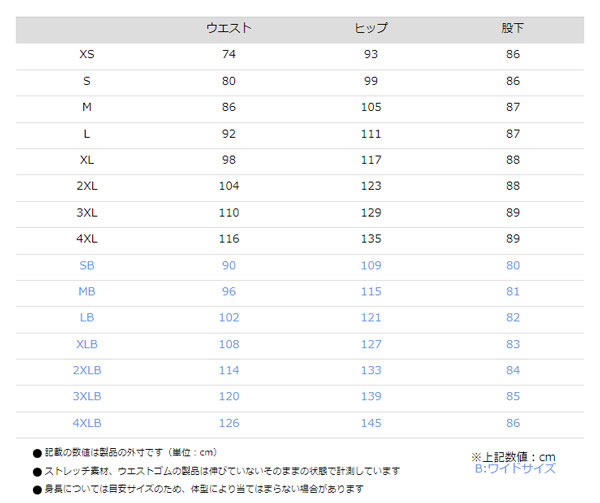This screenshot has height=503, width=600.
Task: Click waist value 116 for 4XL
Action: pos(229,238)
